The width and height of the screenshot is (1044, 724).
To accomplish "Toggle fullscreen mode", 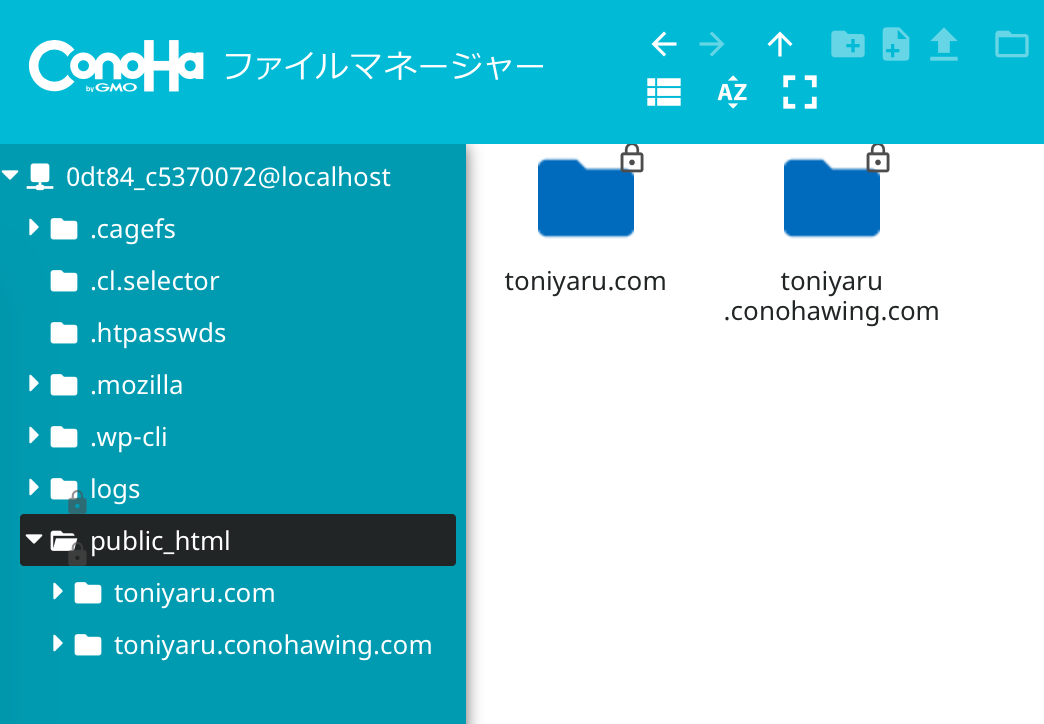I will click(800, 92).
